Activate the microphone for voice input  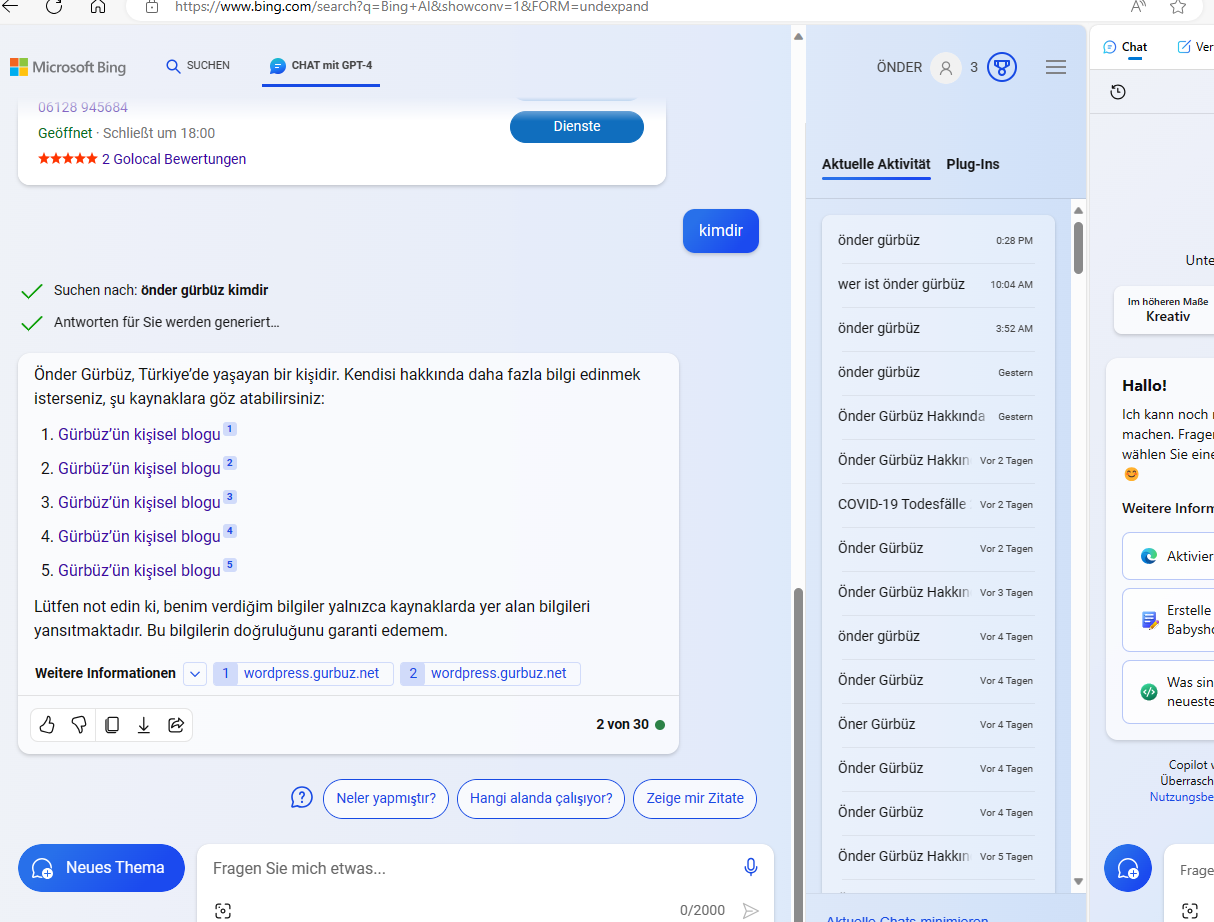pos(750,867)
